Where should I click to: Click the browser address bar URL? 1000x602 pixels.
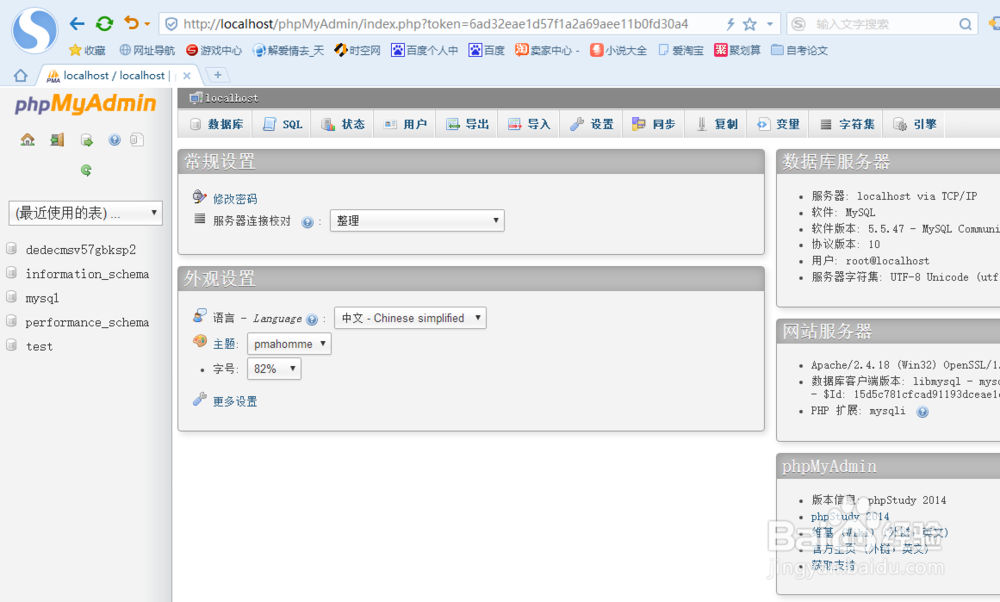point(436,24)
